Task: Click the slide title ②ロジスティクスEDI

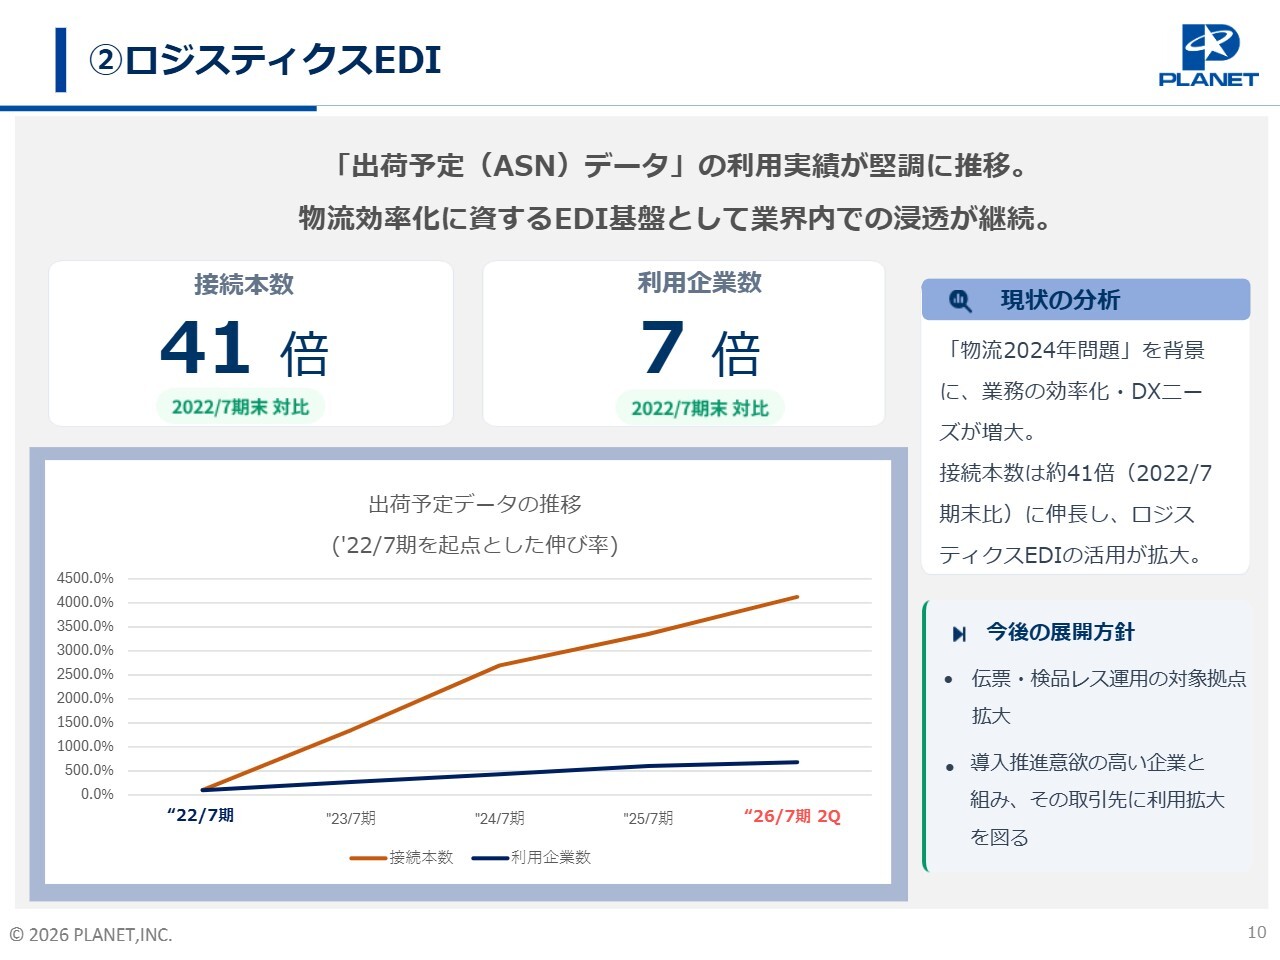Action: (265, 60)
